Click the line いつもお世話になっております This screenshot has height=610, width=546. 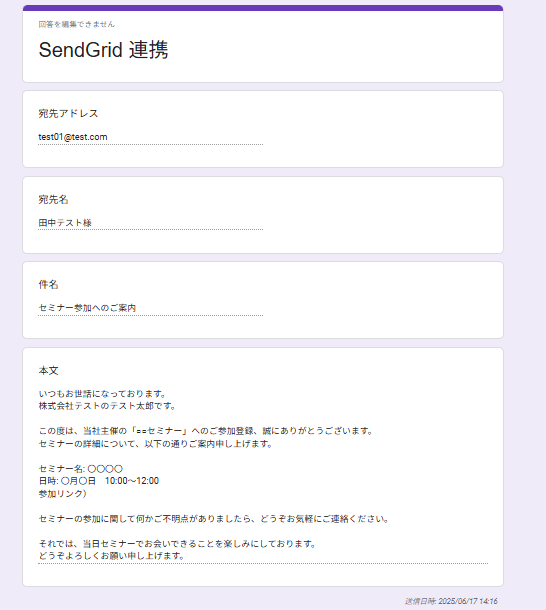point(103,394)
